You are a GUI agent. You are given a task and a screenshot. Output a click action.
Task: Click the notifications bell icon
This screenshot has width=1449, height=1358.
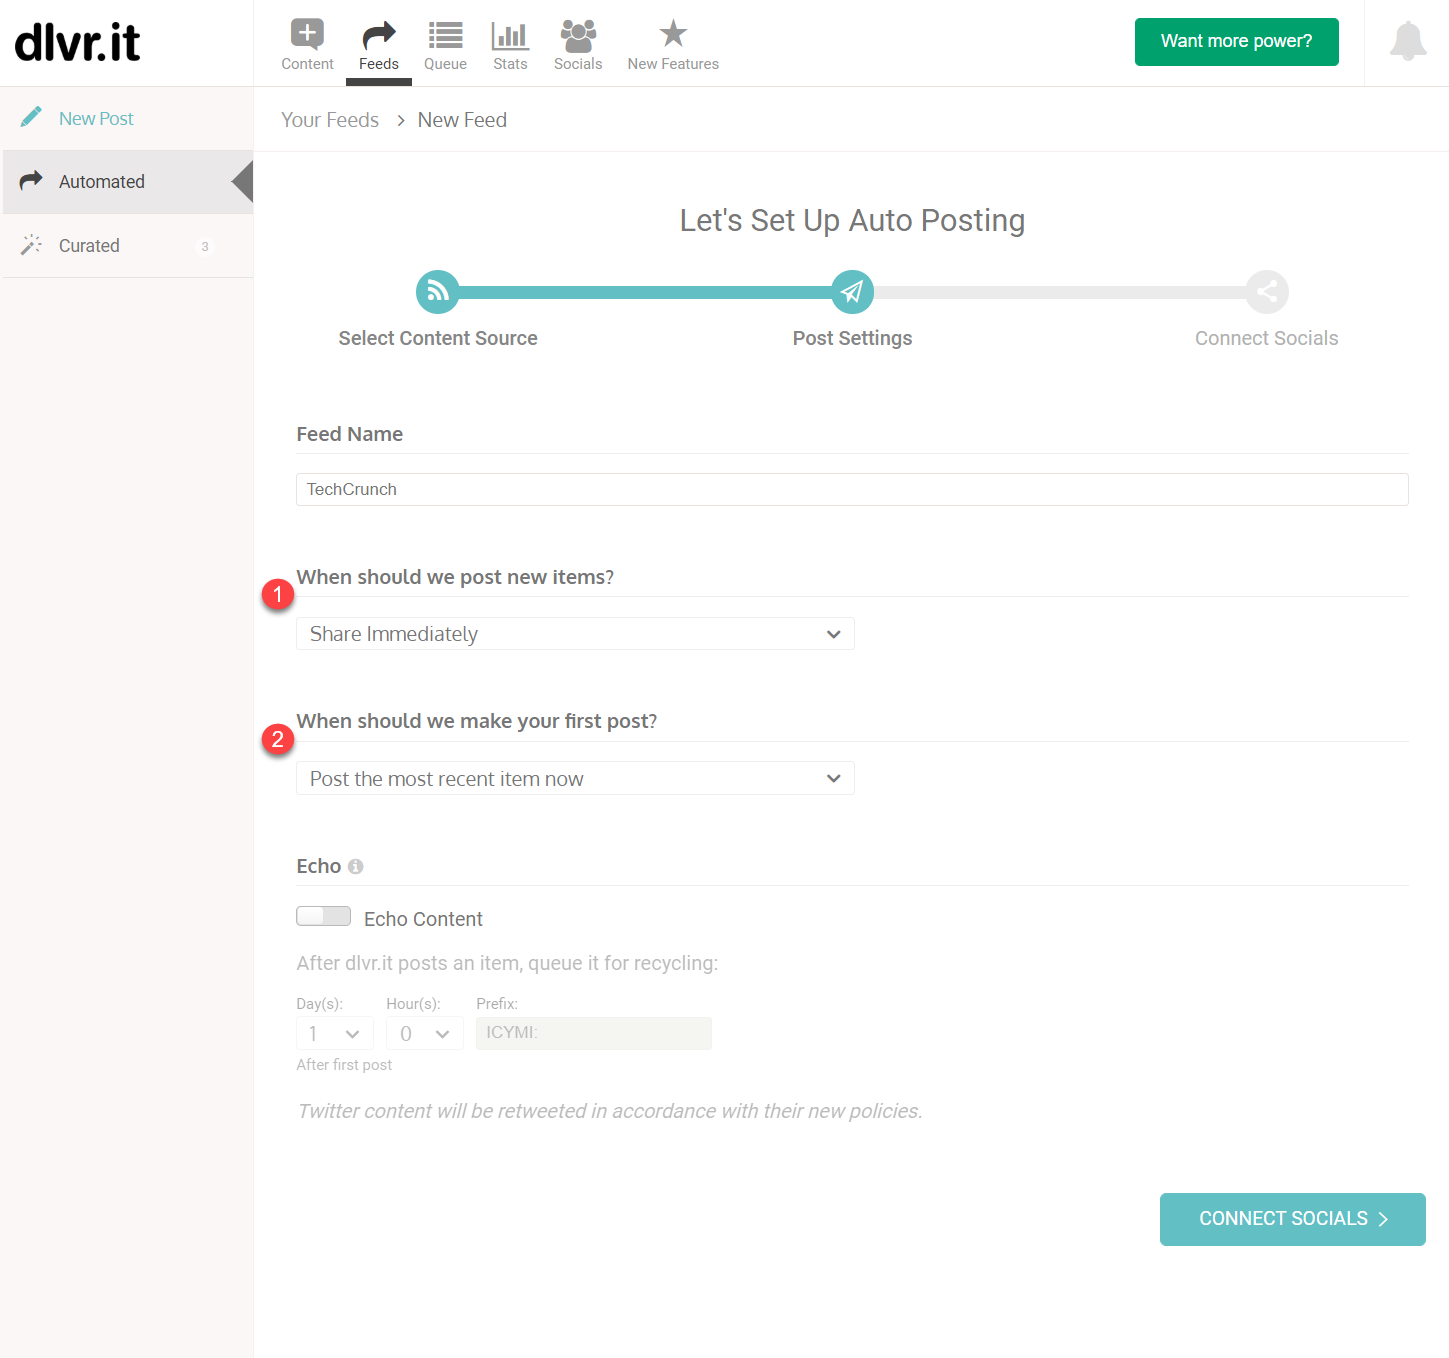tap(1408, 41)
